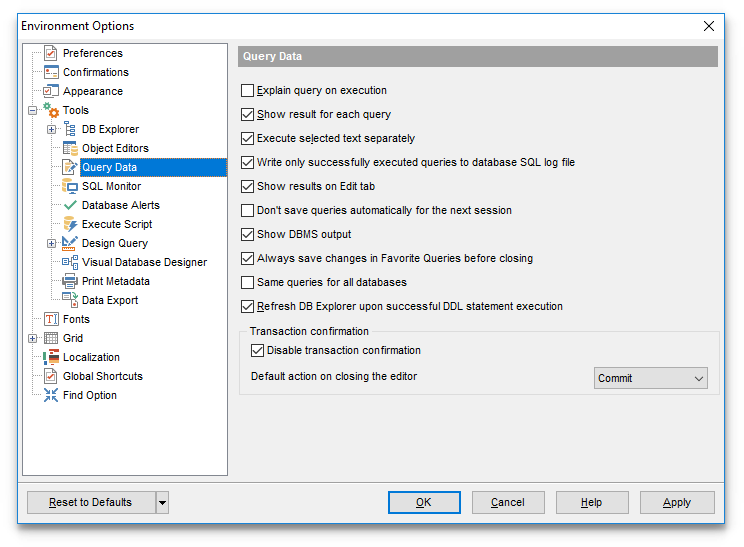
Task: Toggle Execute selected text separately
Action: [247, 138]
